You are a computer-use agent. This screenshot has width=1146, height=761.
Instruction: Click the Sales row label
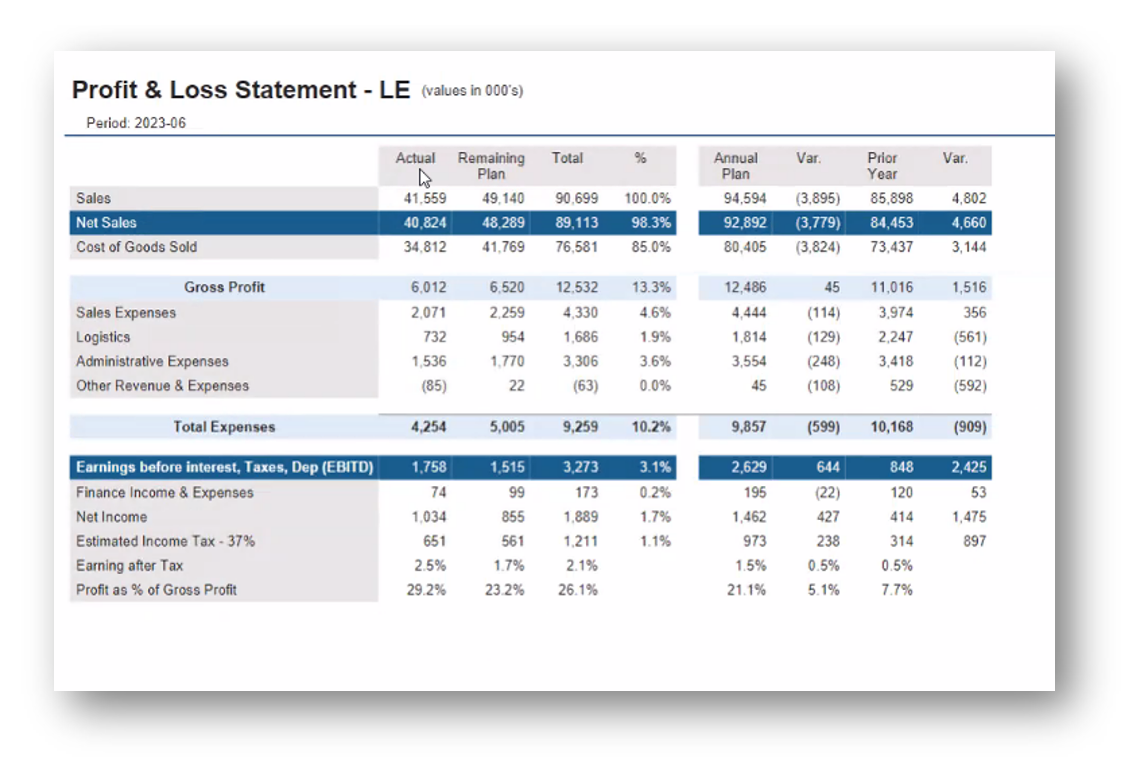pos(94,198)
